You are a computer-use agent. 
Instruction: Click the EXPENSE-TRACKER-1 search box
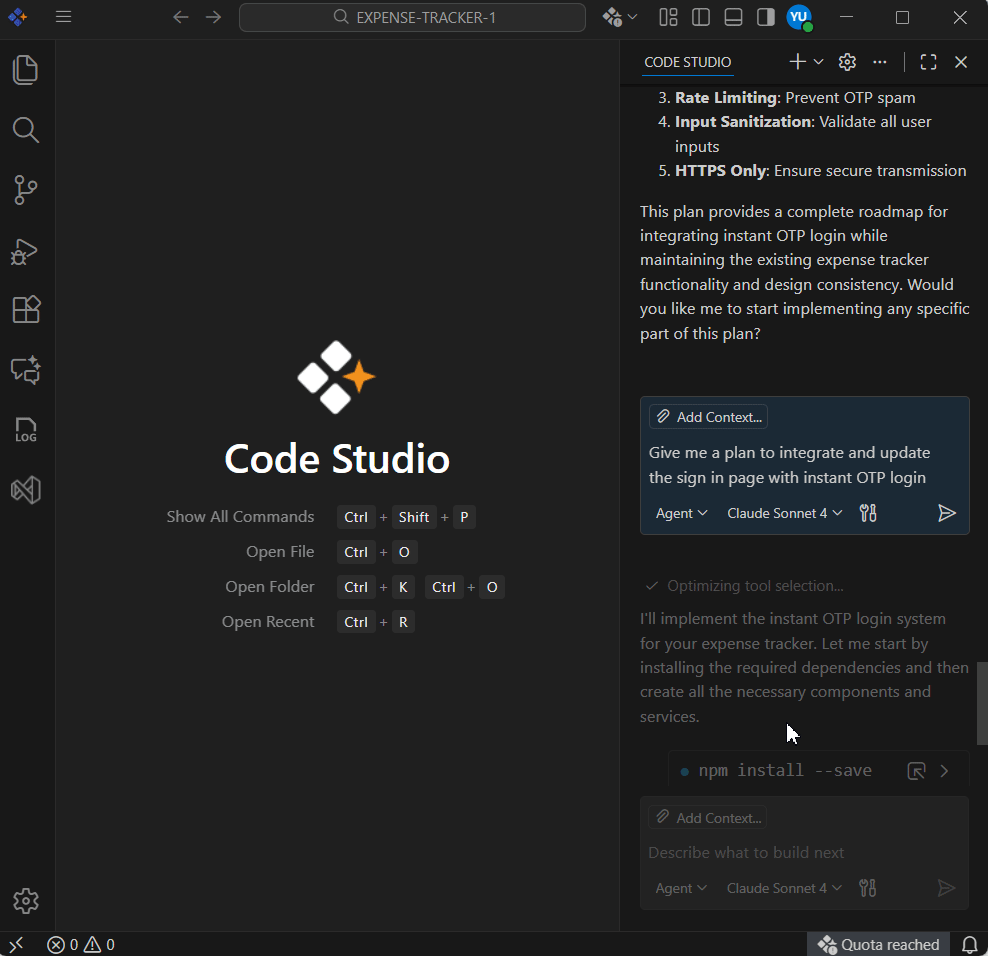click(x=412, y=17)
